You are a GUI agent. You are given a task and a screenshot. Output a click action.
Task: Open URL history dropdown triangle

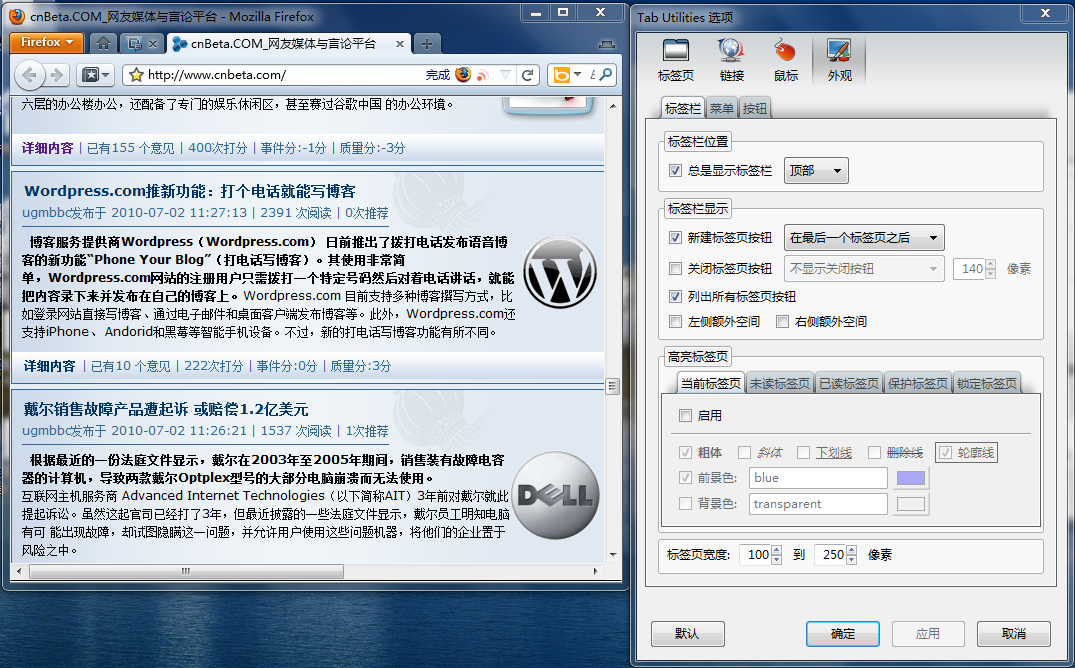point(505,75)
